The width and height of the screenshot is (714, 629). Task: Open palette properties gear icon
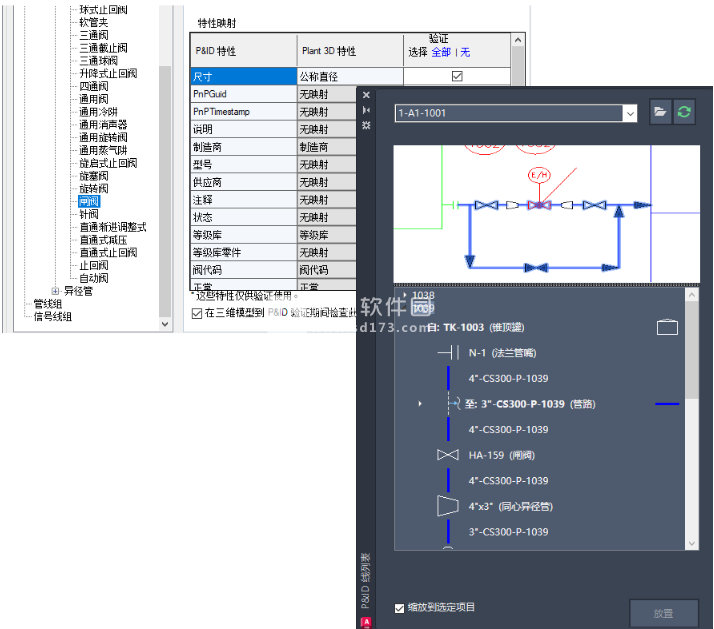point(366,125)
